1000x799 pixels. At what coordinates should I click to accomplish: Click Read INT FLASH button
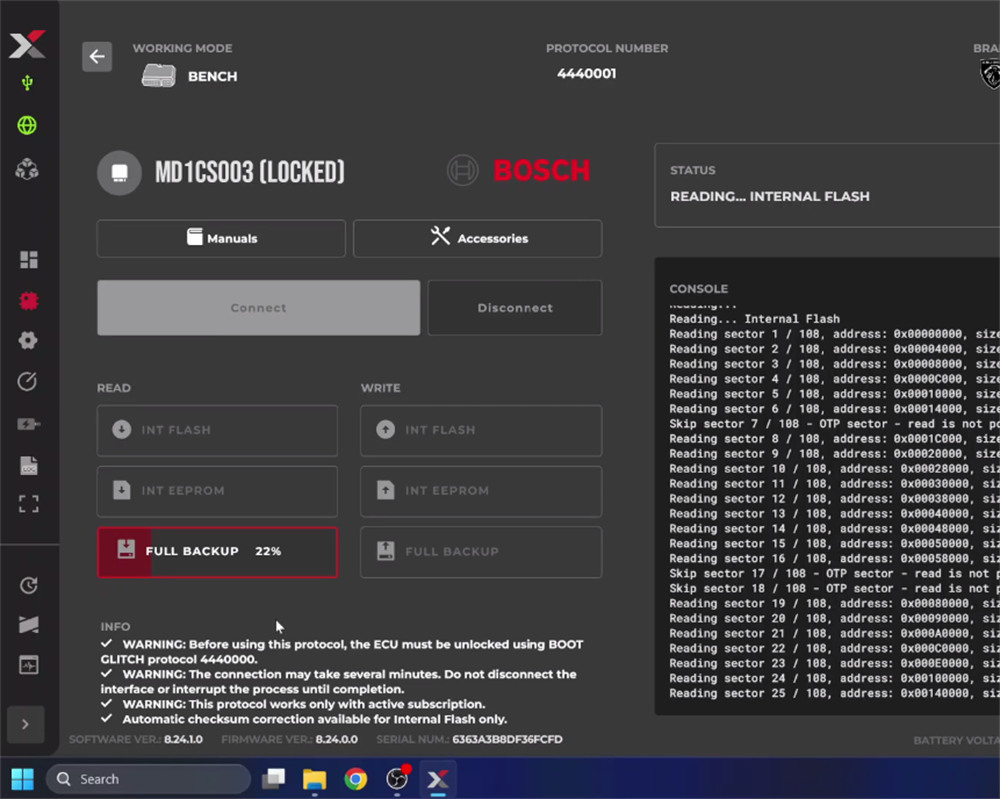tap(217, 430)
